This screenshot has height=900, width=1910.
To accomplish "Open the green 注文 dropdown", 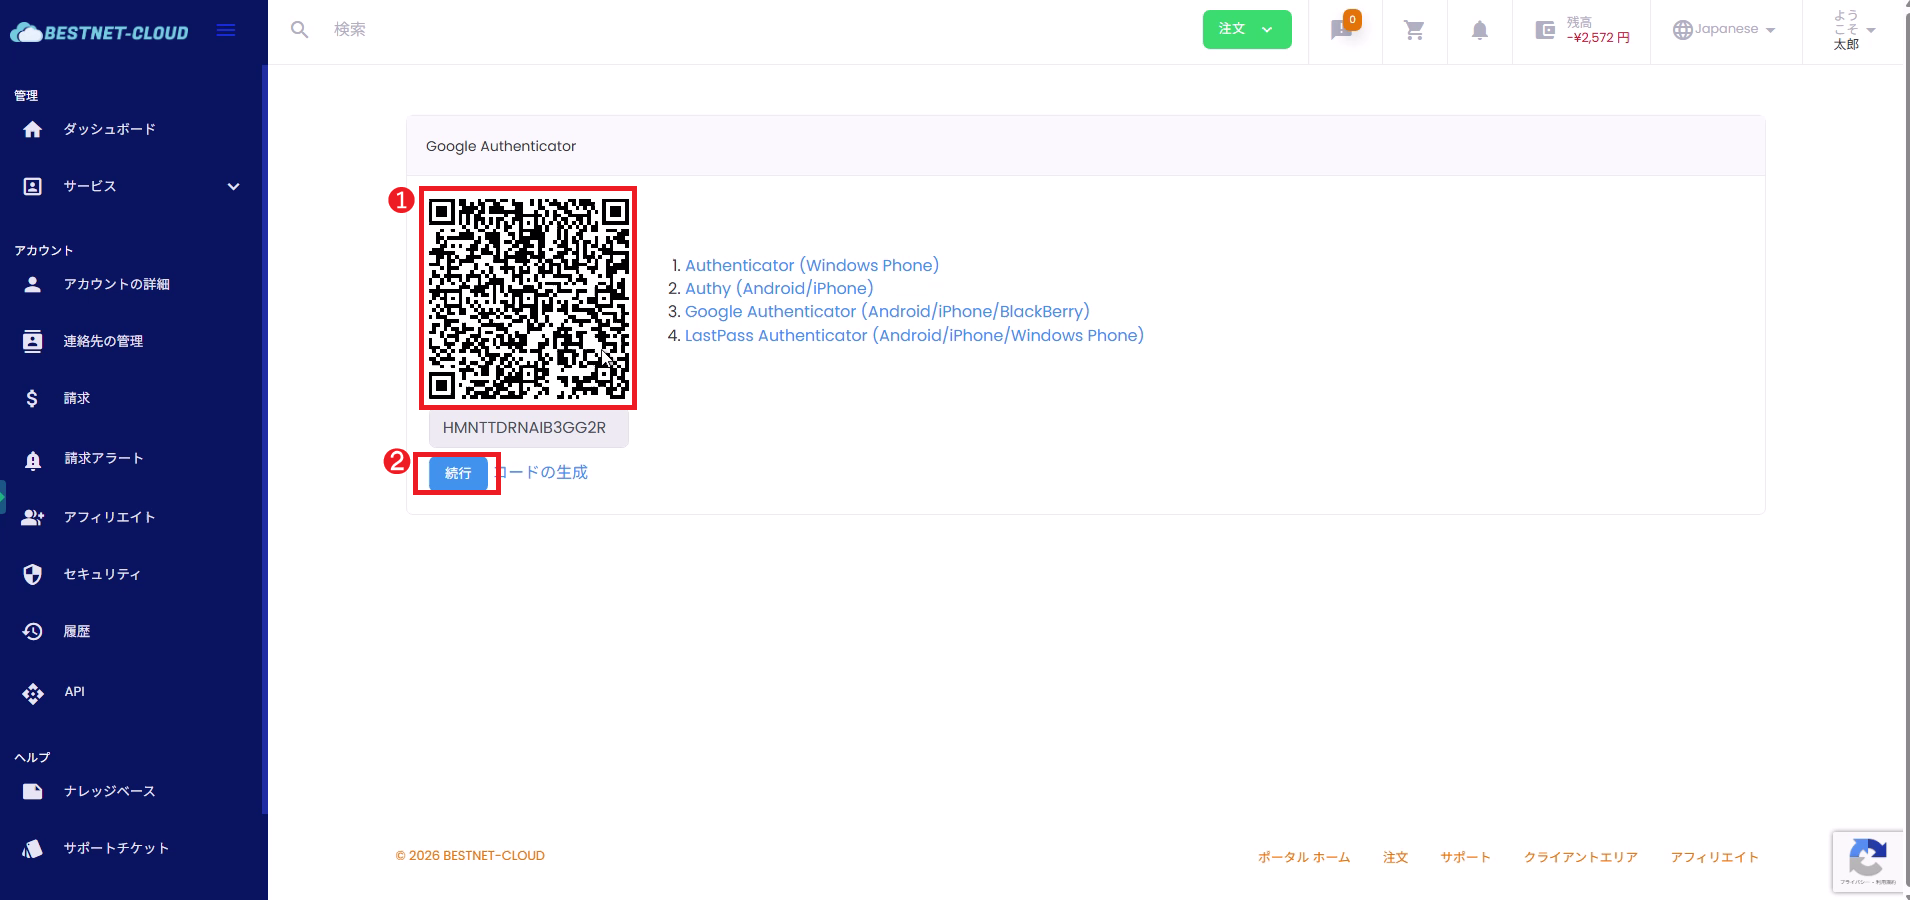I will [1246, 29].
